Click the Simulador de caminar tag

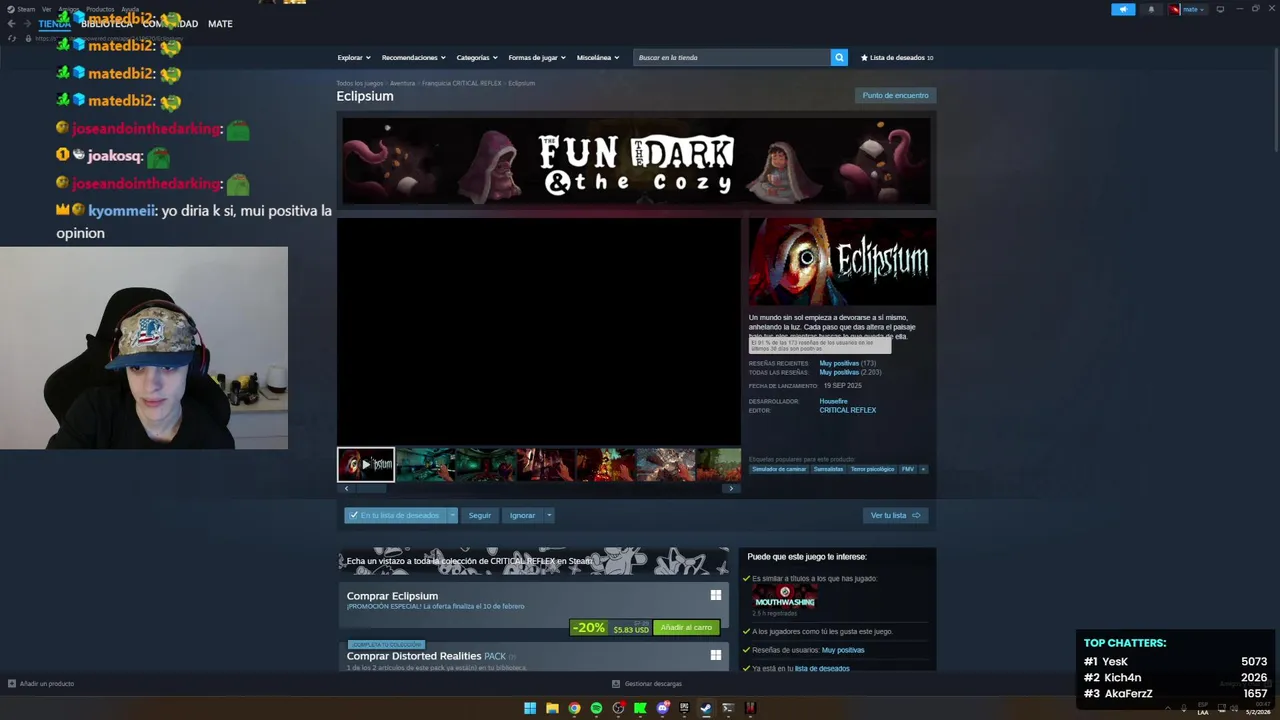[779, 469]
